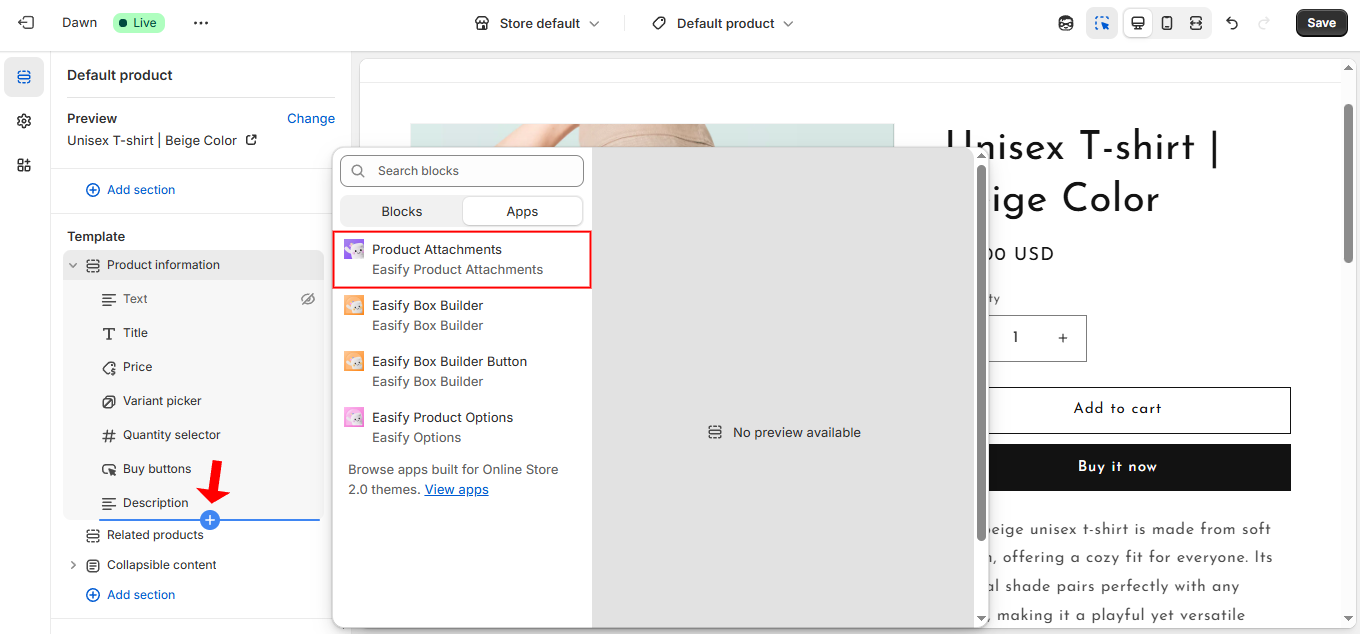Click the Exit theme editor icon
The image size is (1360, 634).
coord(25,22)
